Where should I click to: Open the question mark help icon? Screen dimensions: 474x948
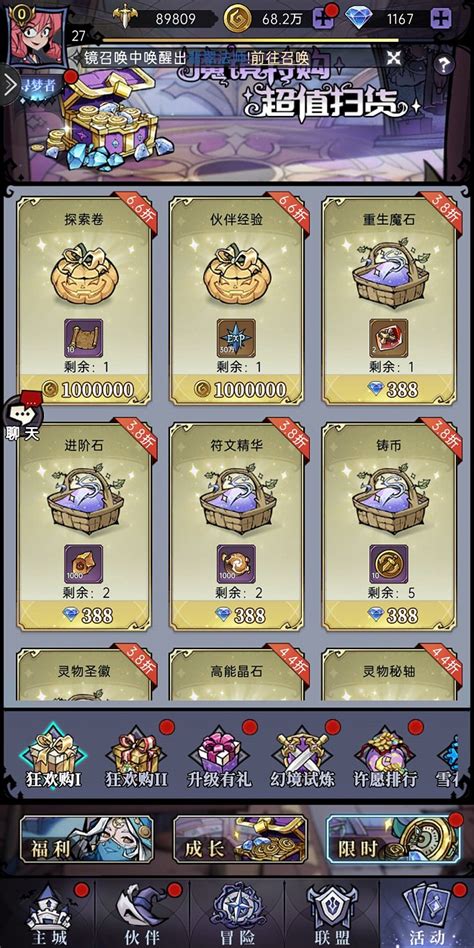point(444,64)
